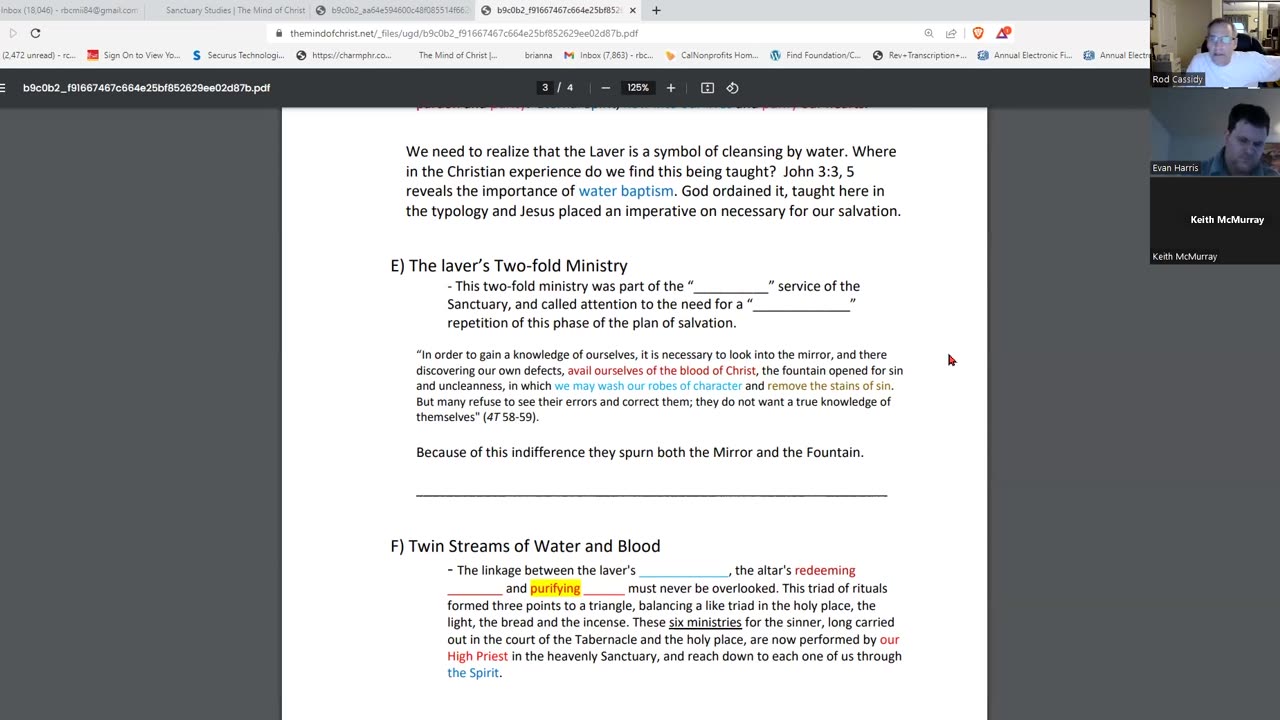
Task: Open Brave Shields lion icon
Action: tap(978, 33)
